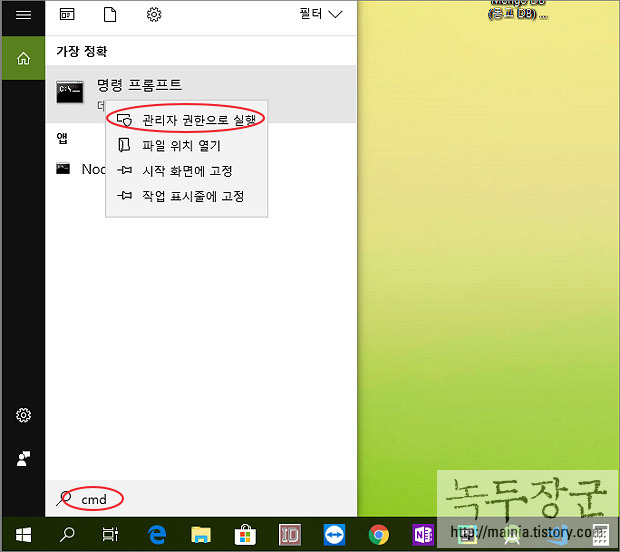The height and width of the screenshot is (552, 620).
Task: Filter search results by documents icon
Action: pos(110,15)
